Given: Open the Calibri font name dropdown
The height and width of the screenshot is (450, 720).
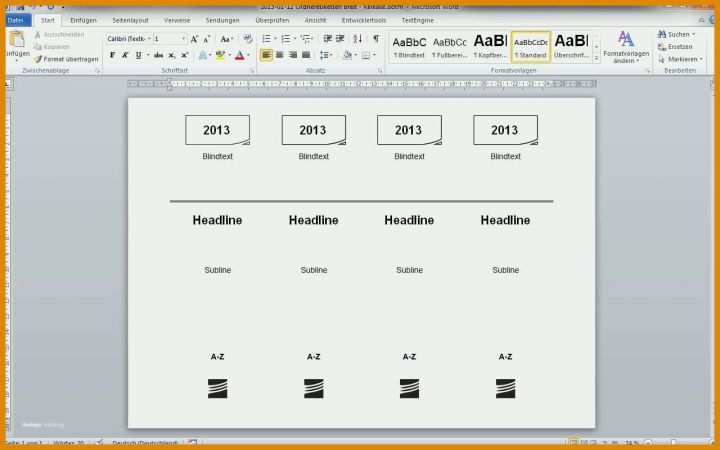Looking at the screenshot, I should 149,39.
